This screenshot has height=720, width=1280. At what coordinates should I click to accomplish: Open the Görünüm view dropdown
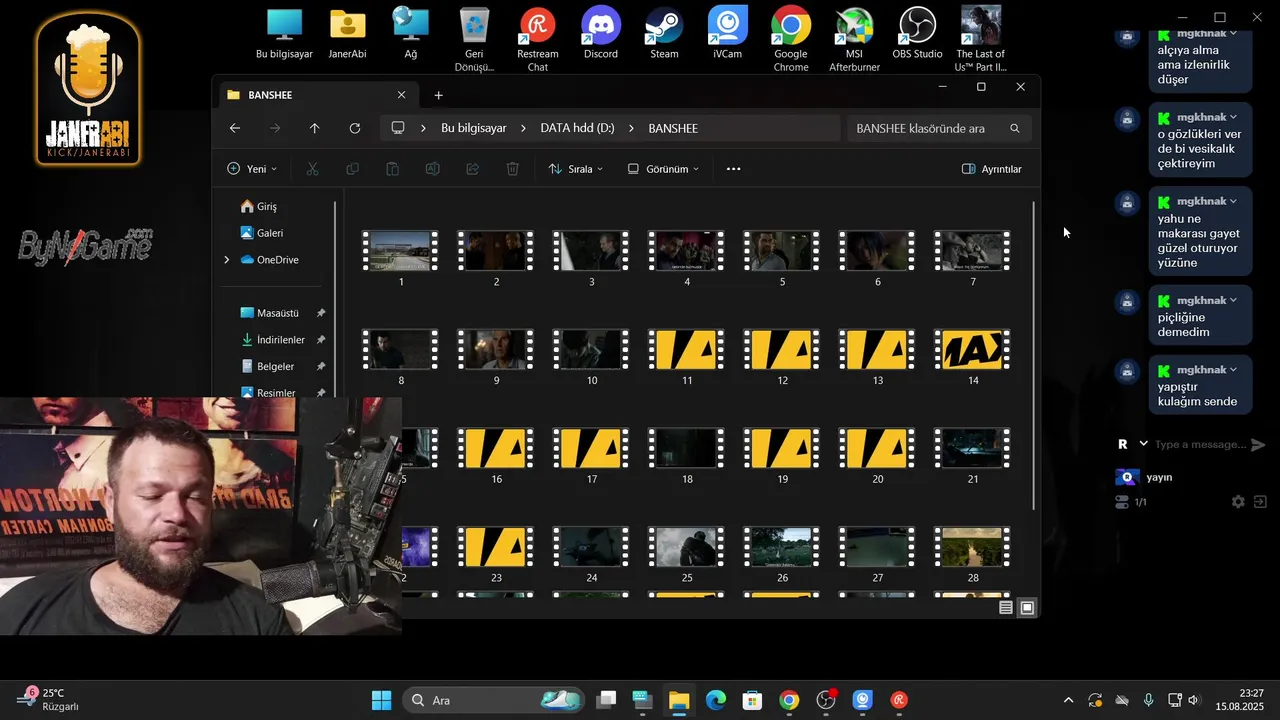663,169
